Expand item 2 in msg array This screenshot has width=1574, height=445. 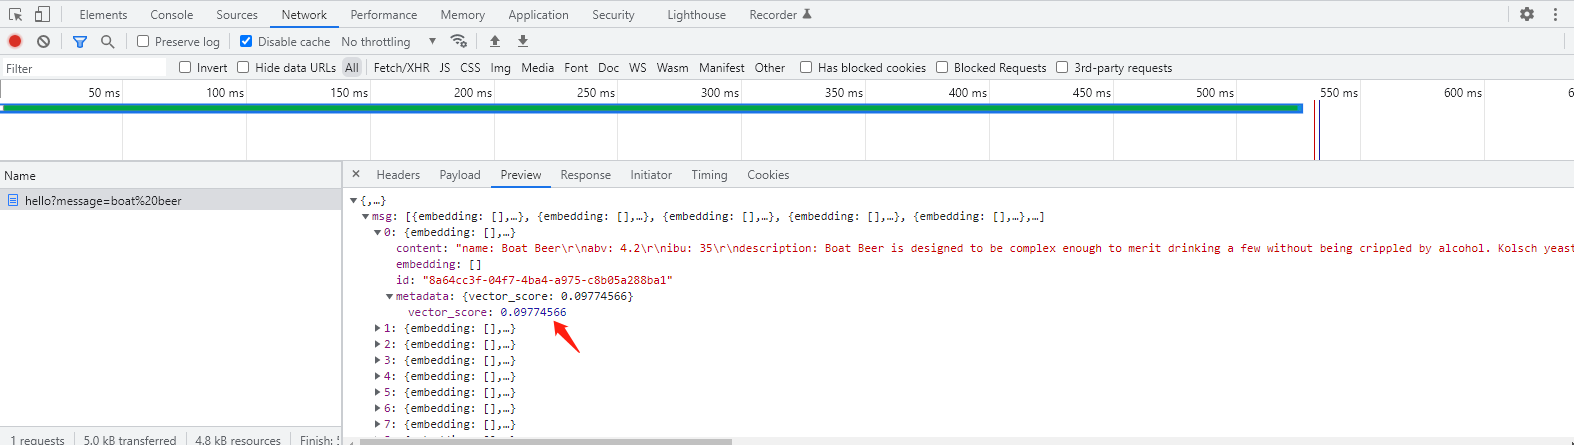(x=377, y=344)
